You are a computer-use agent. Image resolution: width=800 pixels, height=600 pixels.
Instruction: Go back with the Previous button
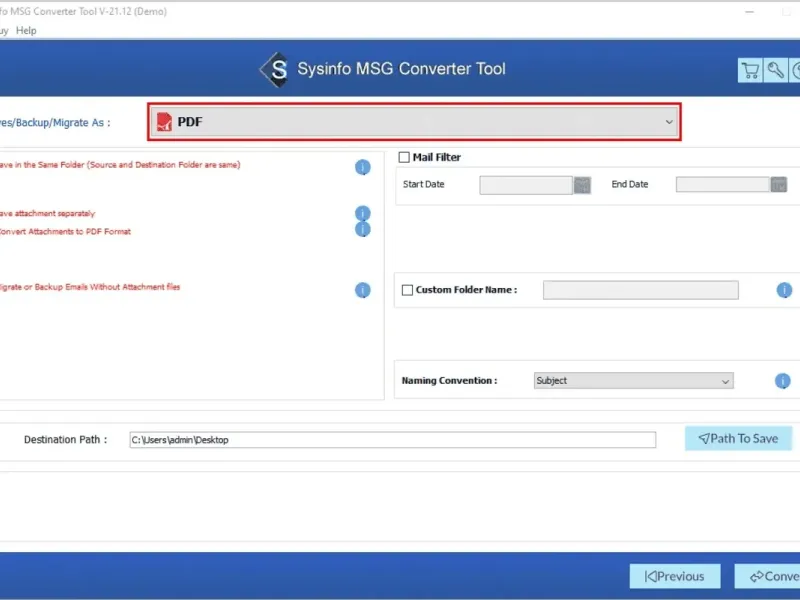675,576
